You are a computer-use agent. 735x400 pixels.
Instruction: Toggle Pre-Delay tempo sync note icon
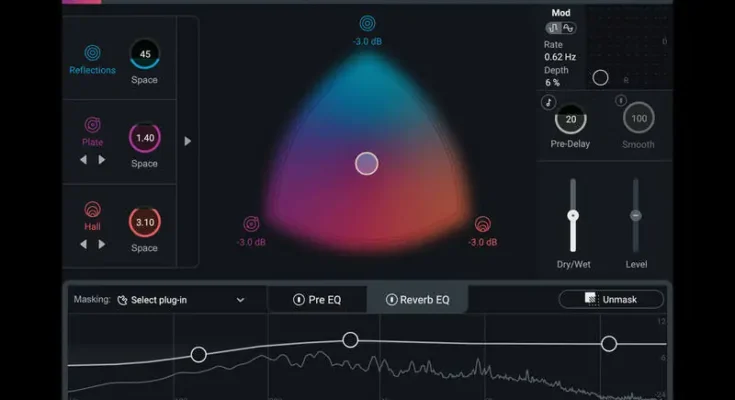(x=547, y=102)
